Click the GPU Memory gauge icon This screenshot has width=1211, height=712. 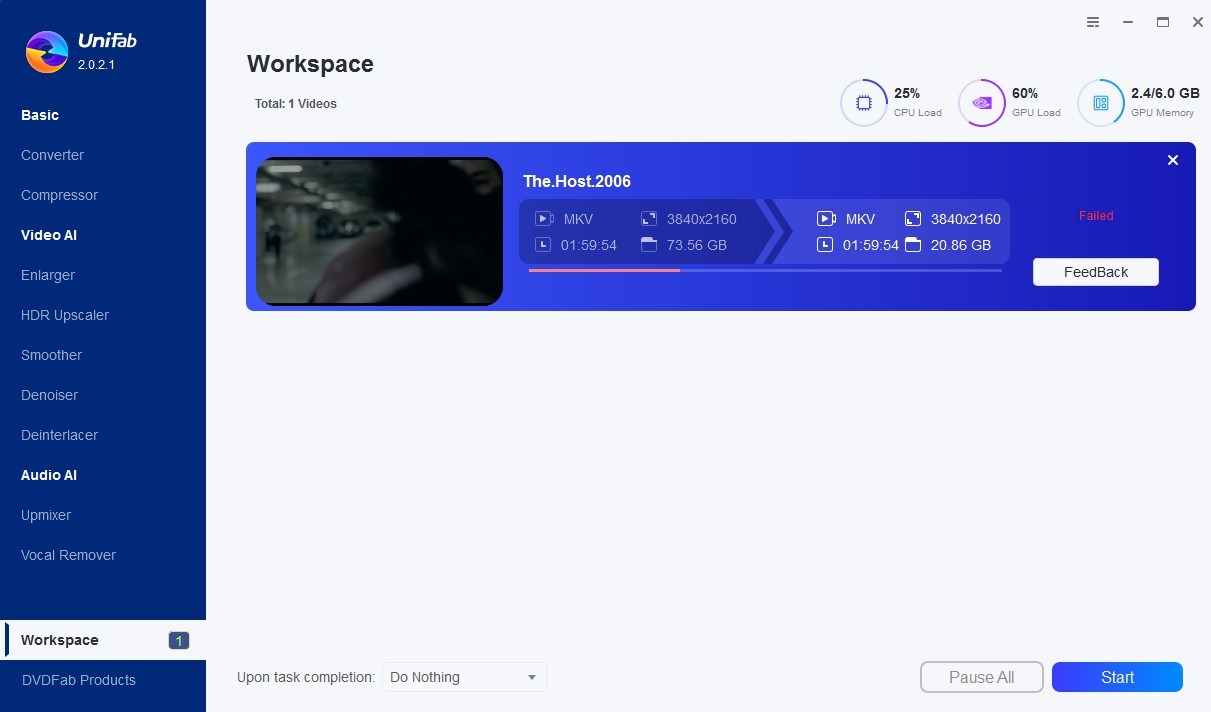1101,103
